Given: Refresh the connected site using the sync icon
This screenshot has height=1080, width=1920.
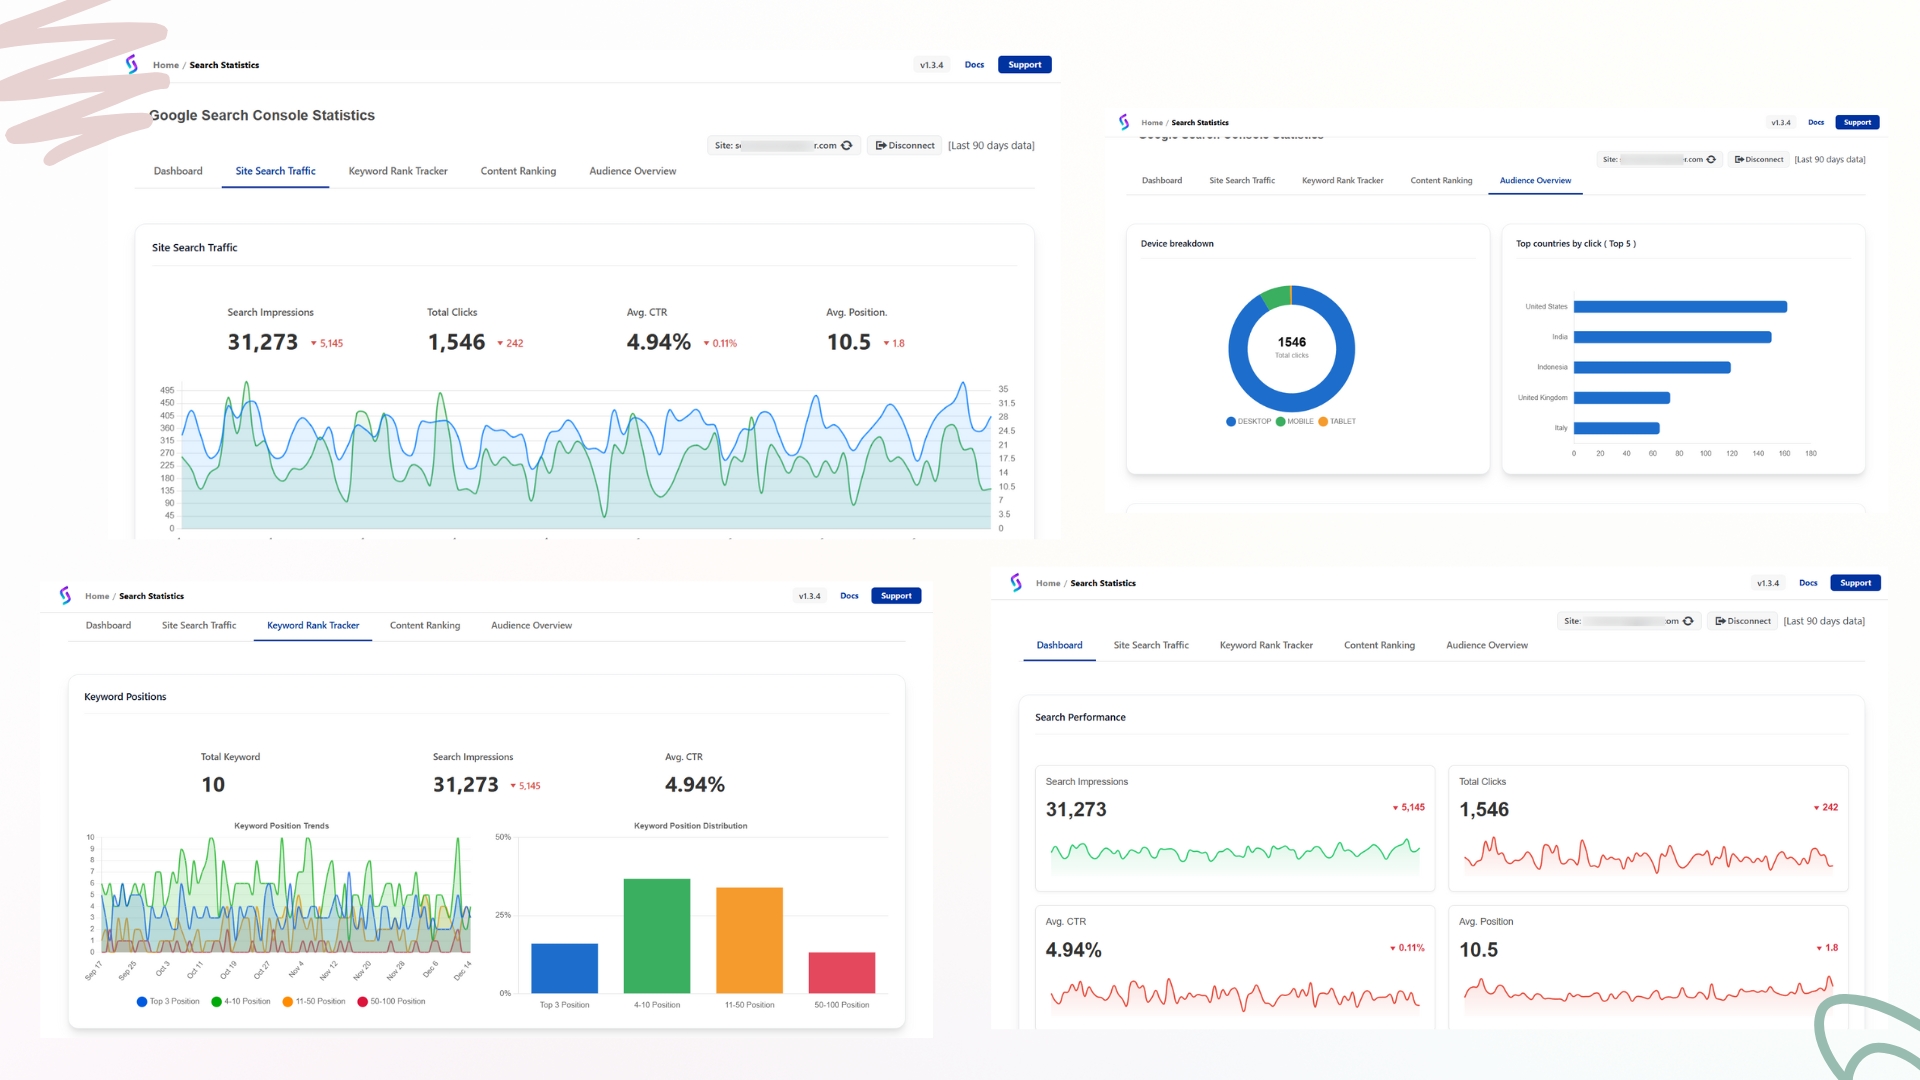Looking at the screenshot, I should pos(848,145).
